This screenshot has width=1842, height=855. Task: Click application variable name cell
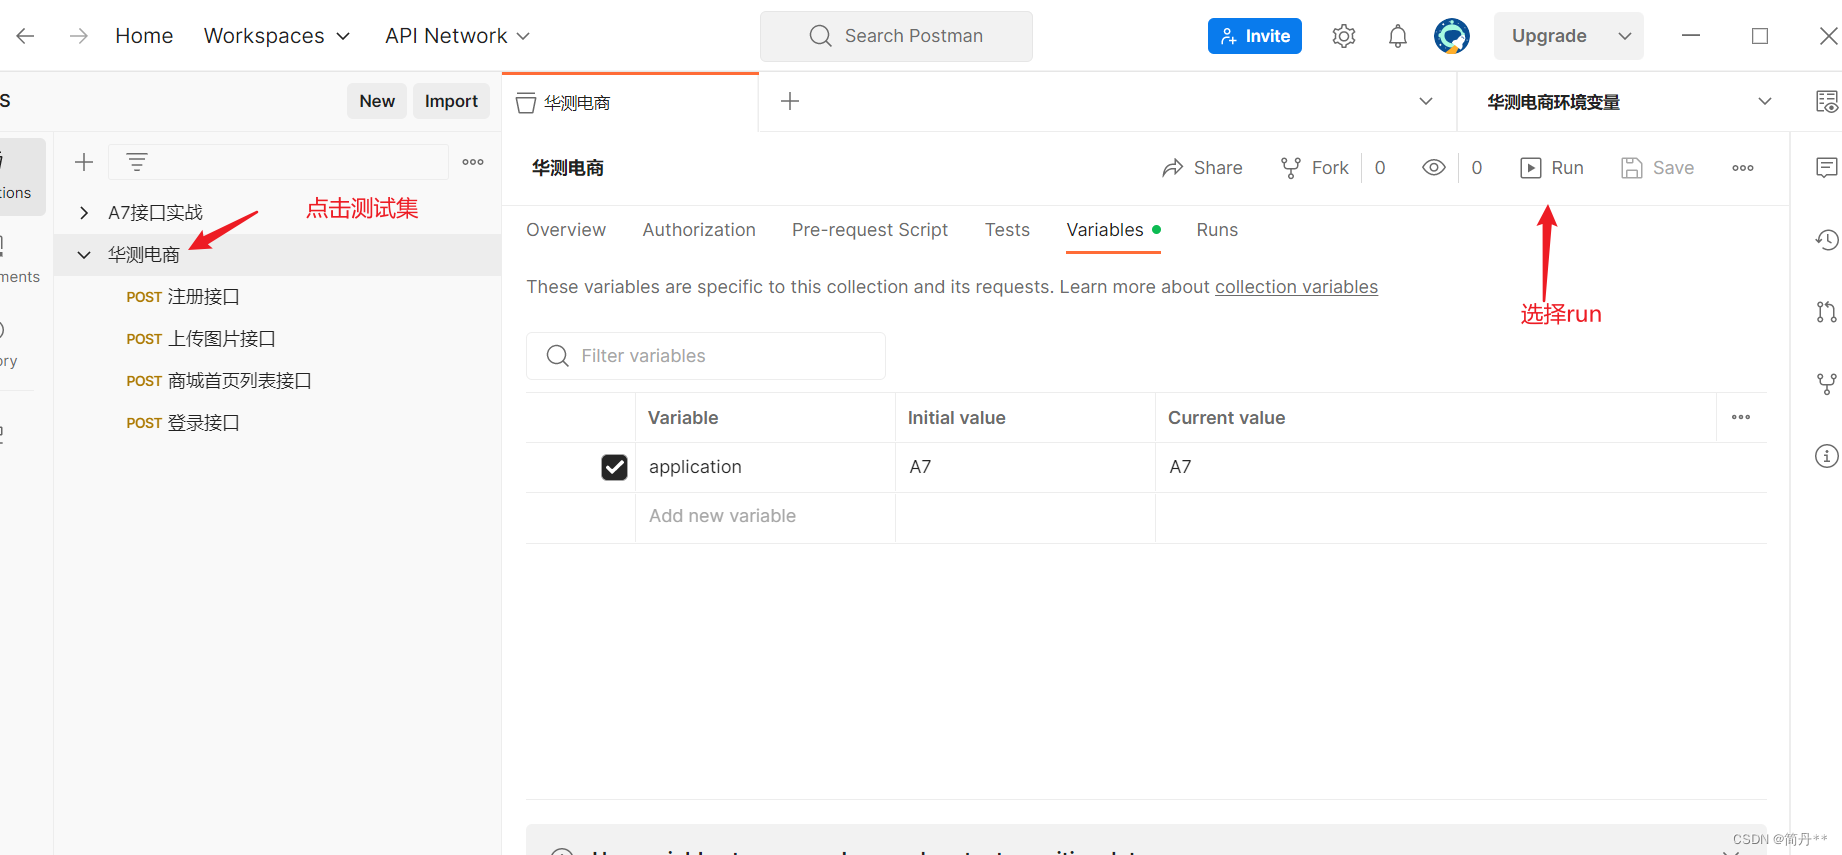765,467
